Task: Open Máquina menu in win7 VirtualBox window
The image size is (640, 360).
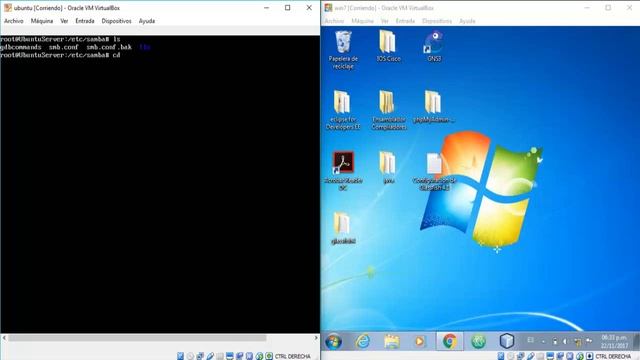Action: 362,21
